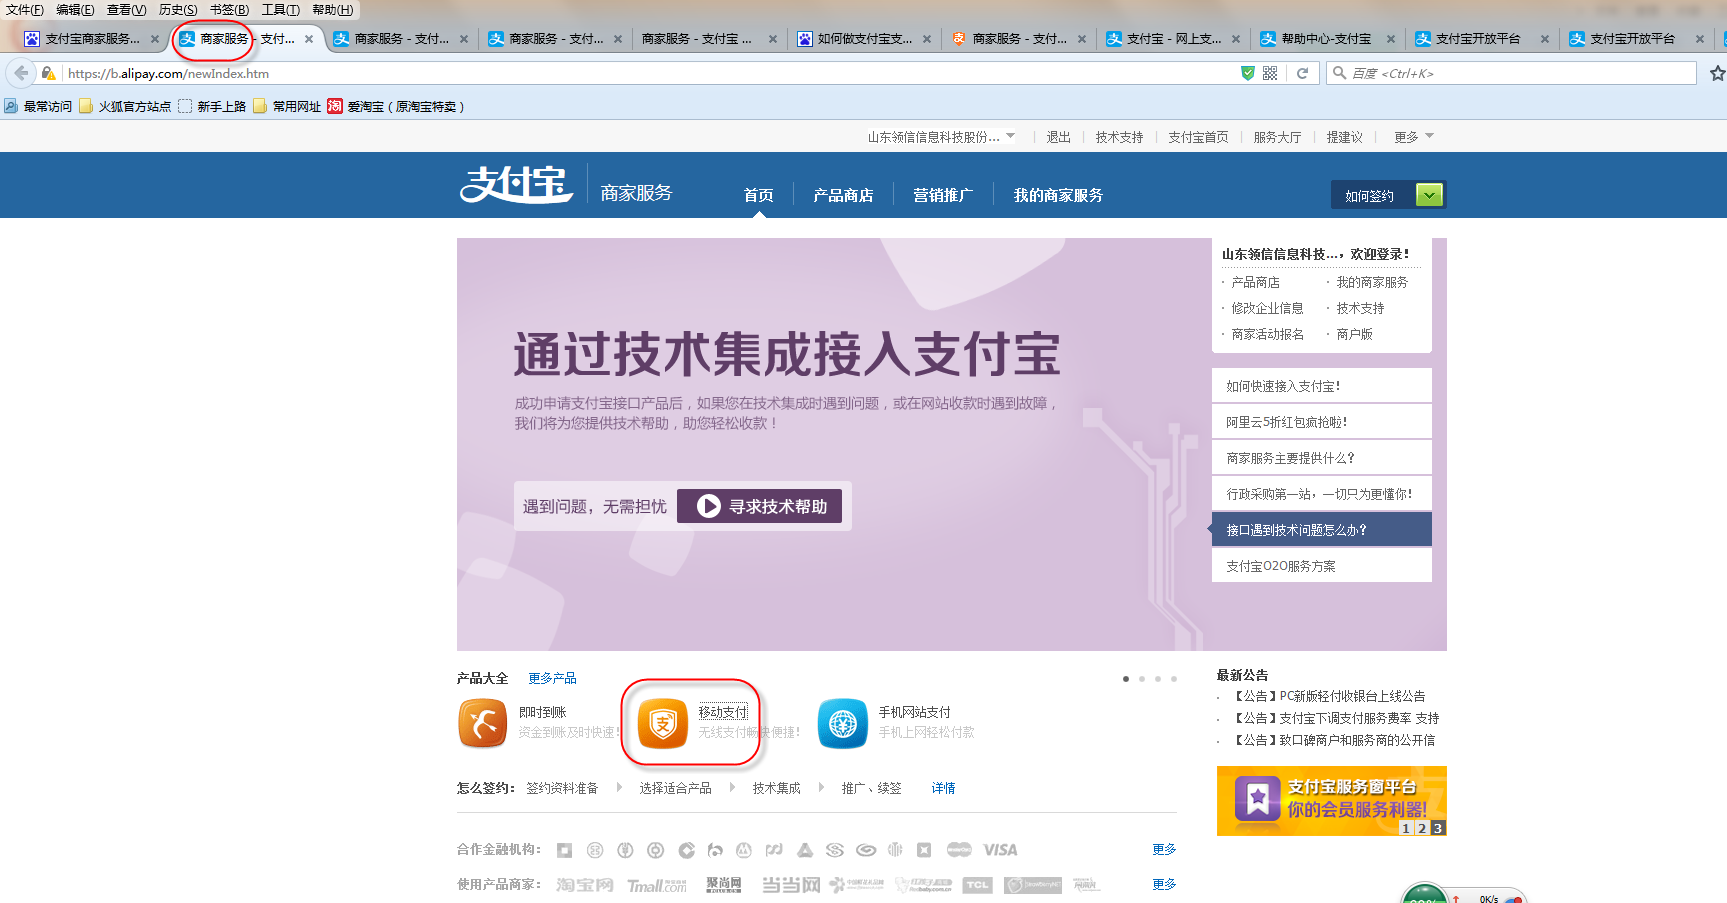1727x903 pixels.
Task: Click the search magnifier icon
Action: tap(1339, 73)
